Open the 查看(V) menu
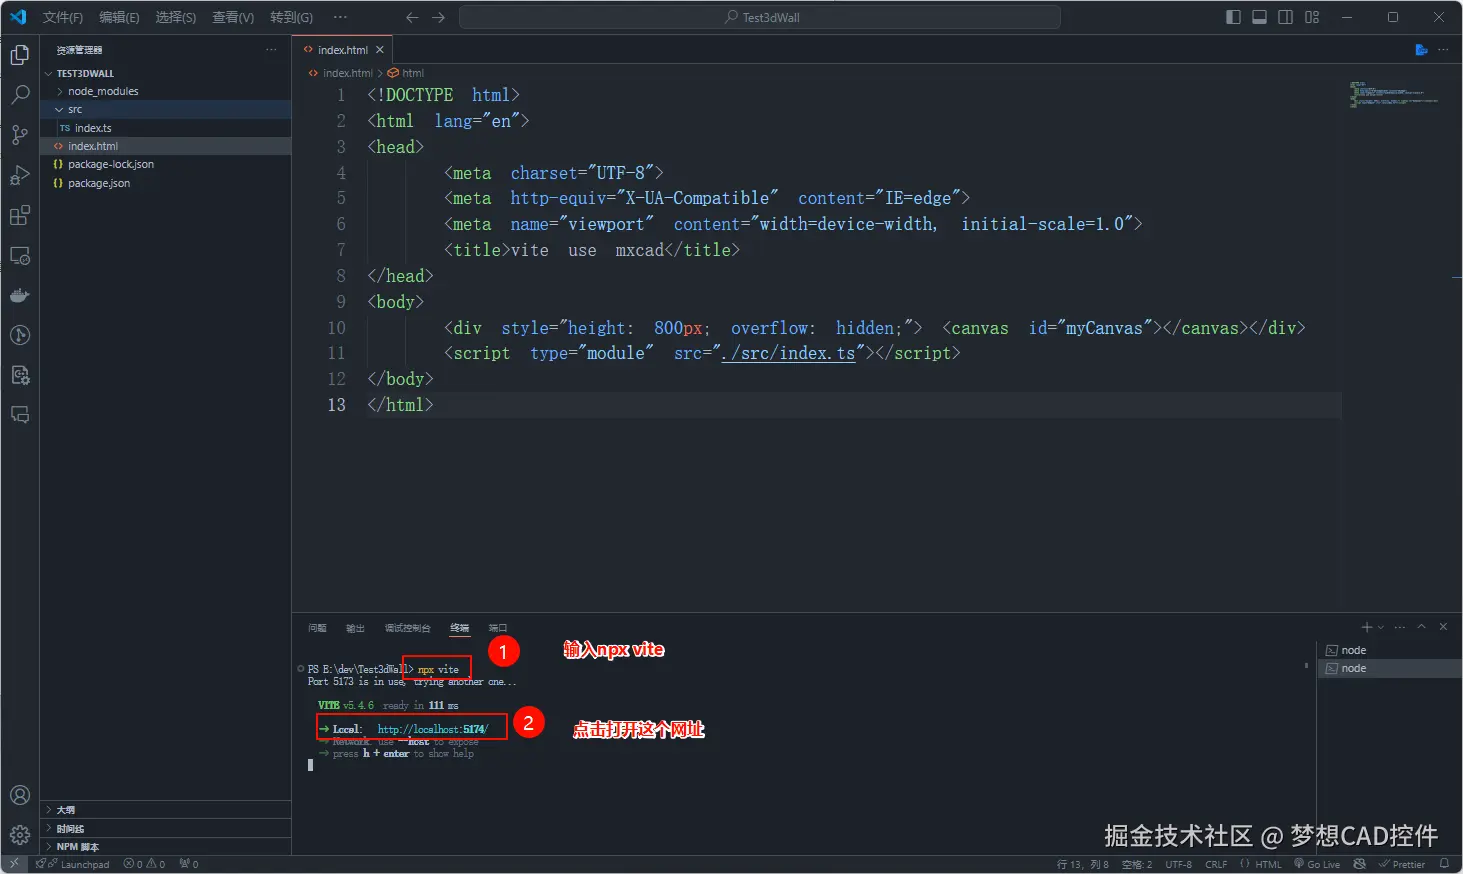 233,17
